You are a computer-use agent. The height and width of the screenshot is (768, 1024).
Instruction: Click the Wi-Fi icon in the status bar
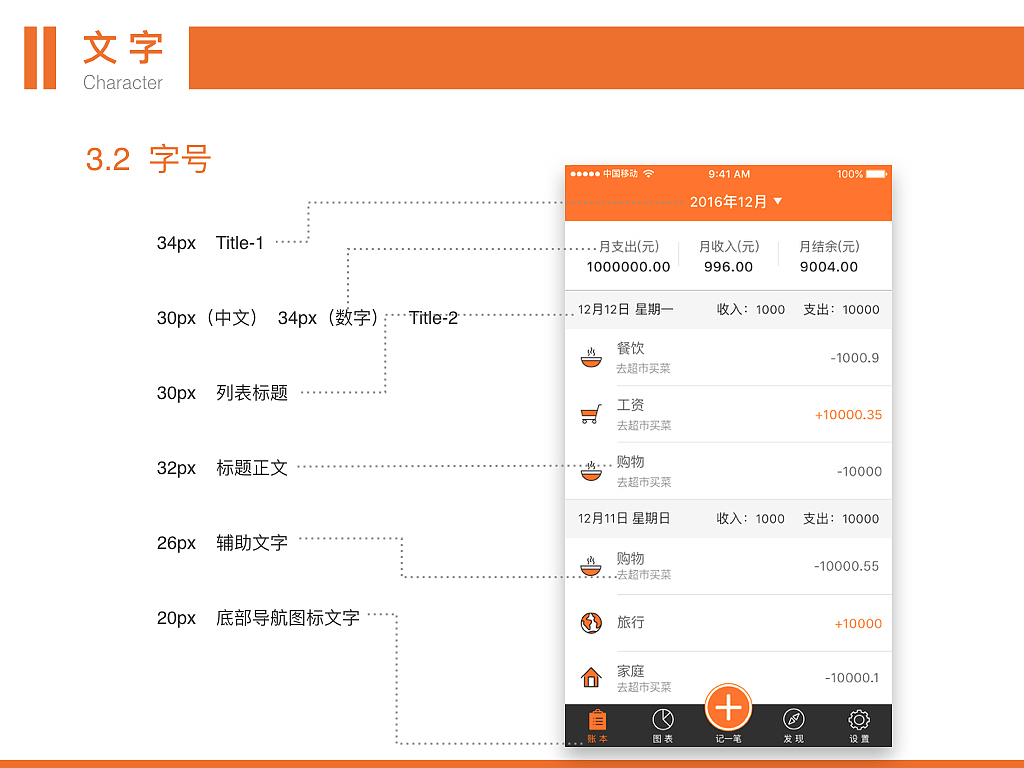click(647, 174)
